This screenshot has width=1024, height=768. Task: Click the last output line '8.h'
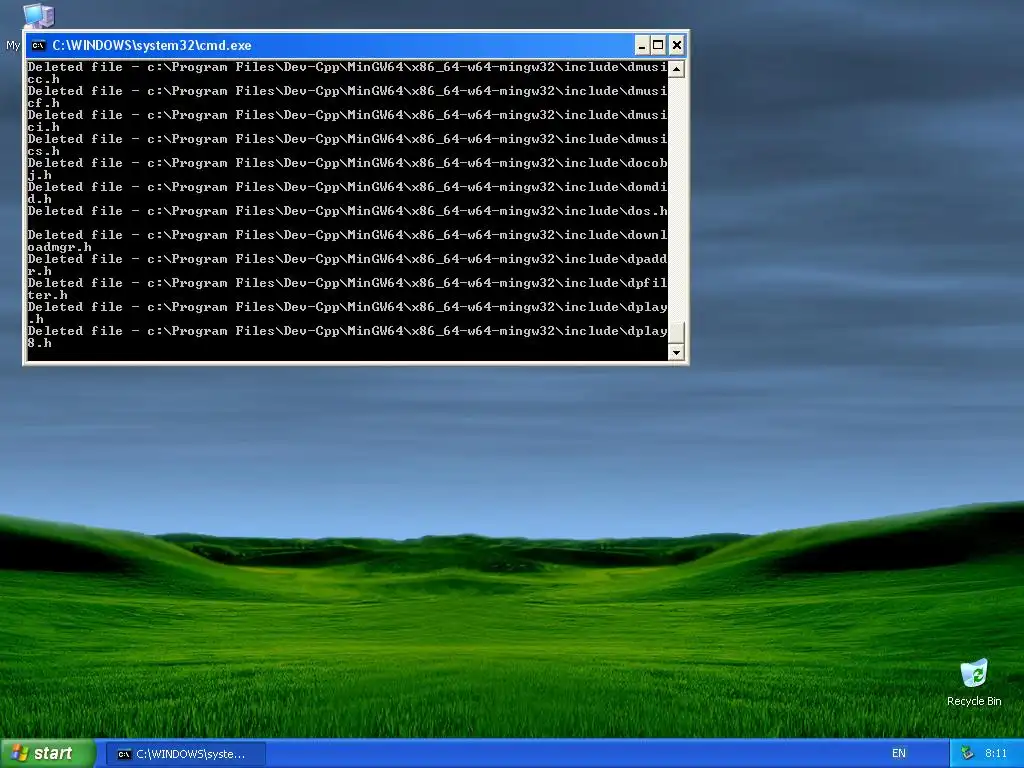(39, 343)
